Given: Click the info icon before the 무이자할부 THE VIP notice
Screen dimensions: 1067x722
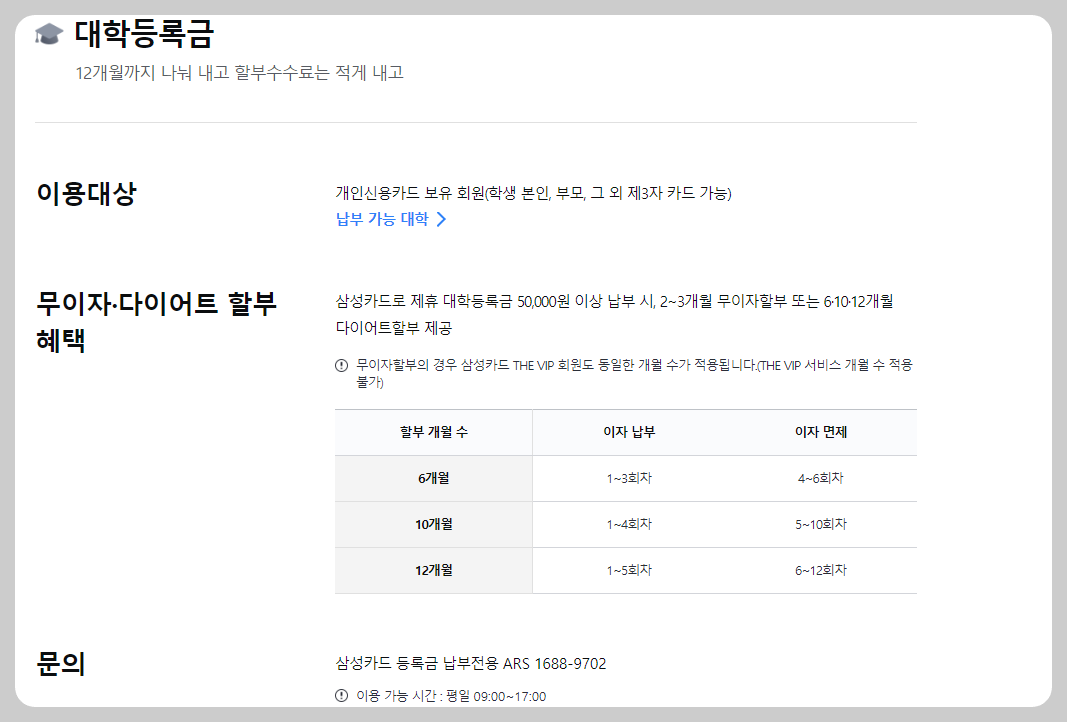Looking at the screenshot, I should click(338, 366).
